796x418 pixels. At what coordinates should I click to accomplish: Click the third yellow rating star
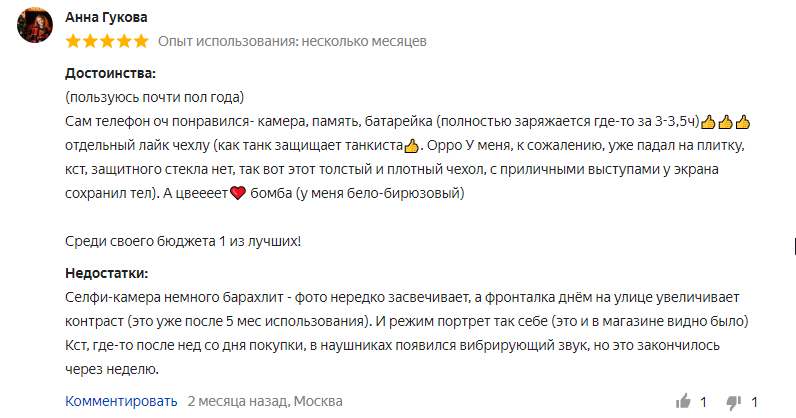[x=107, y=41]
